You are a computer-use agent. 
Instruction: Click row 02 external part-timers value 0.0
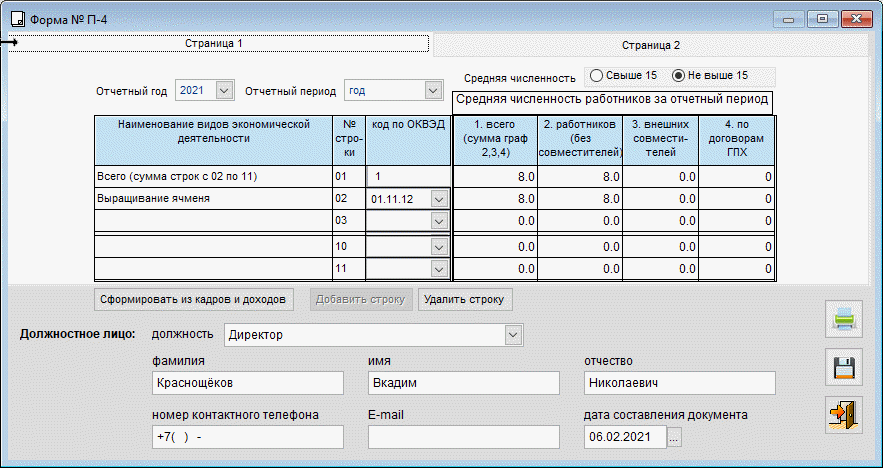(x=661, y=199)
